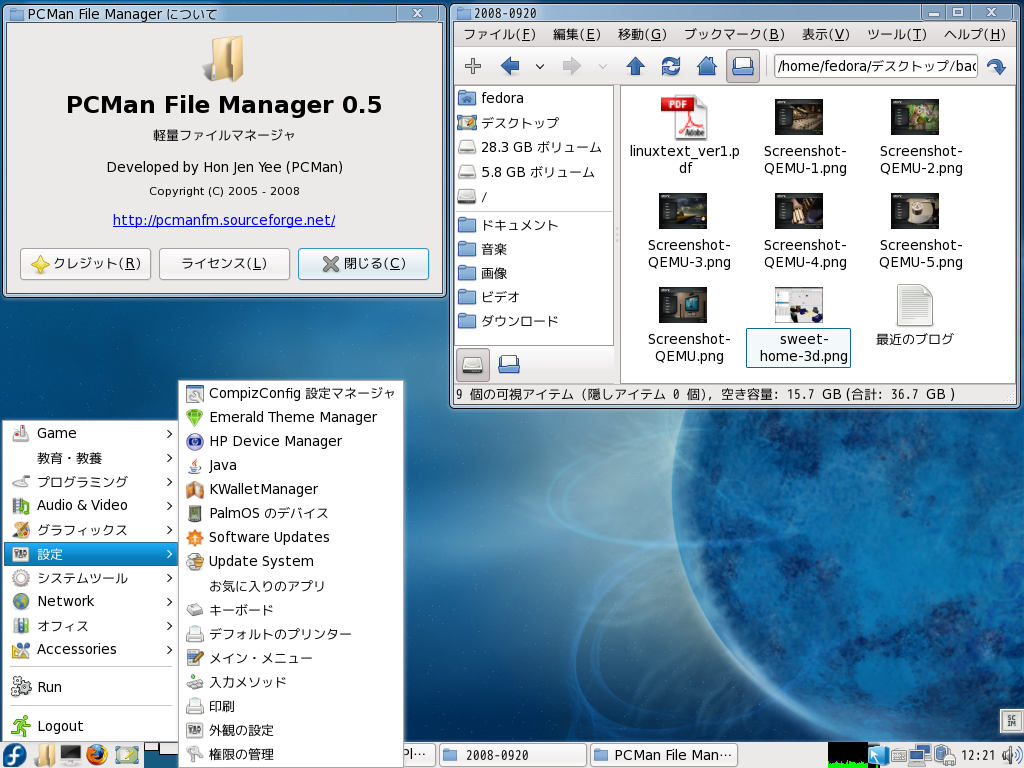The height and width of the screenshot is (768, 1024).
Task: Open HP Device Manager entry
Action: pyautogui.click(x=291, y=441)
